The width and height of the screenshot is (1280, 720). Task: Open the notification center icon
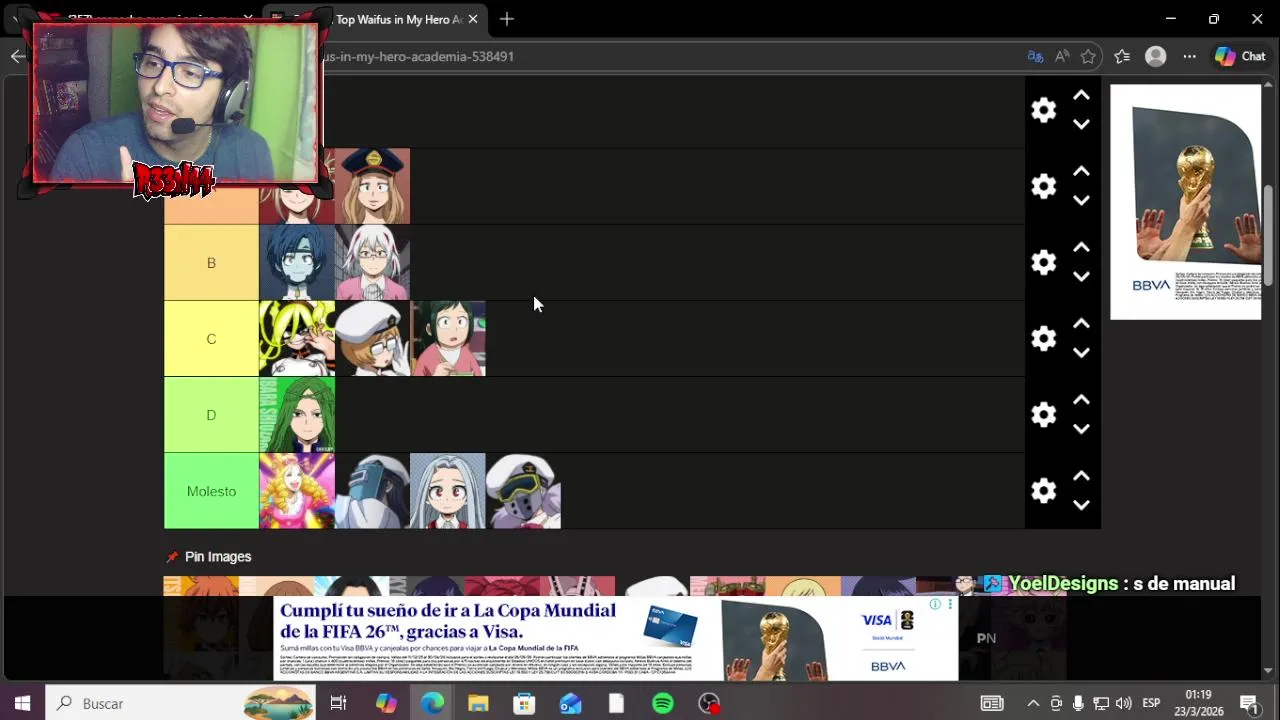point(1248,703)
